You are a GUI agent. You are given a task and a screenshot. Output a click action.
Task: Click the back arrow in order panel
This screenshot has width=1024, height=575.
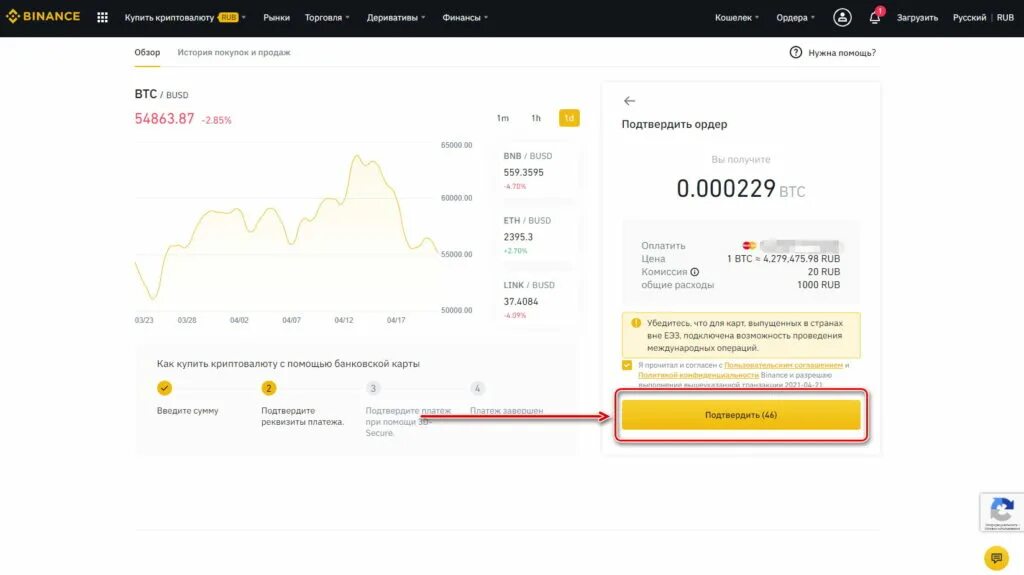[629, 101]
